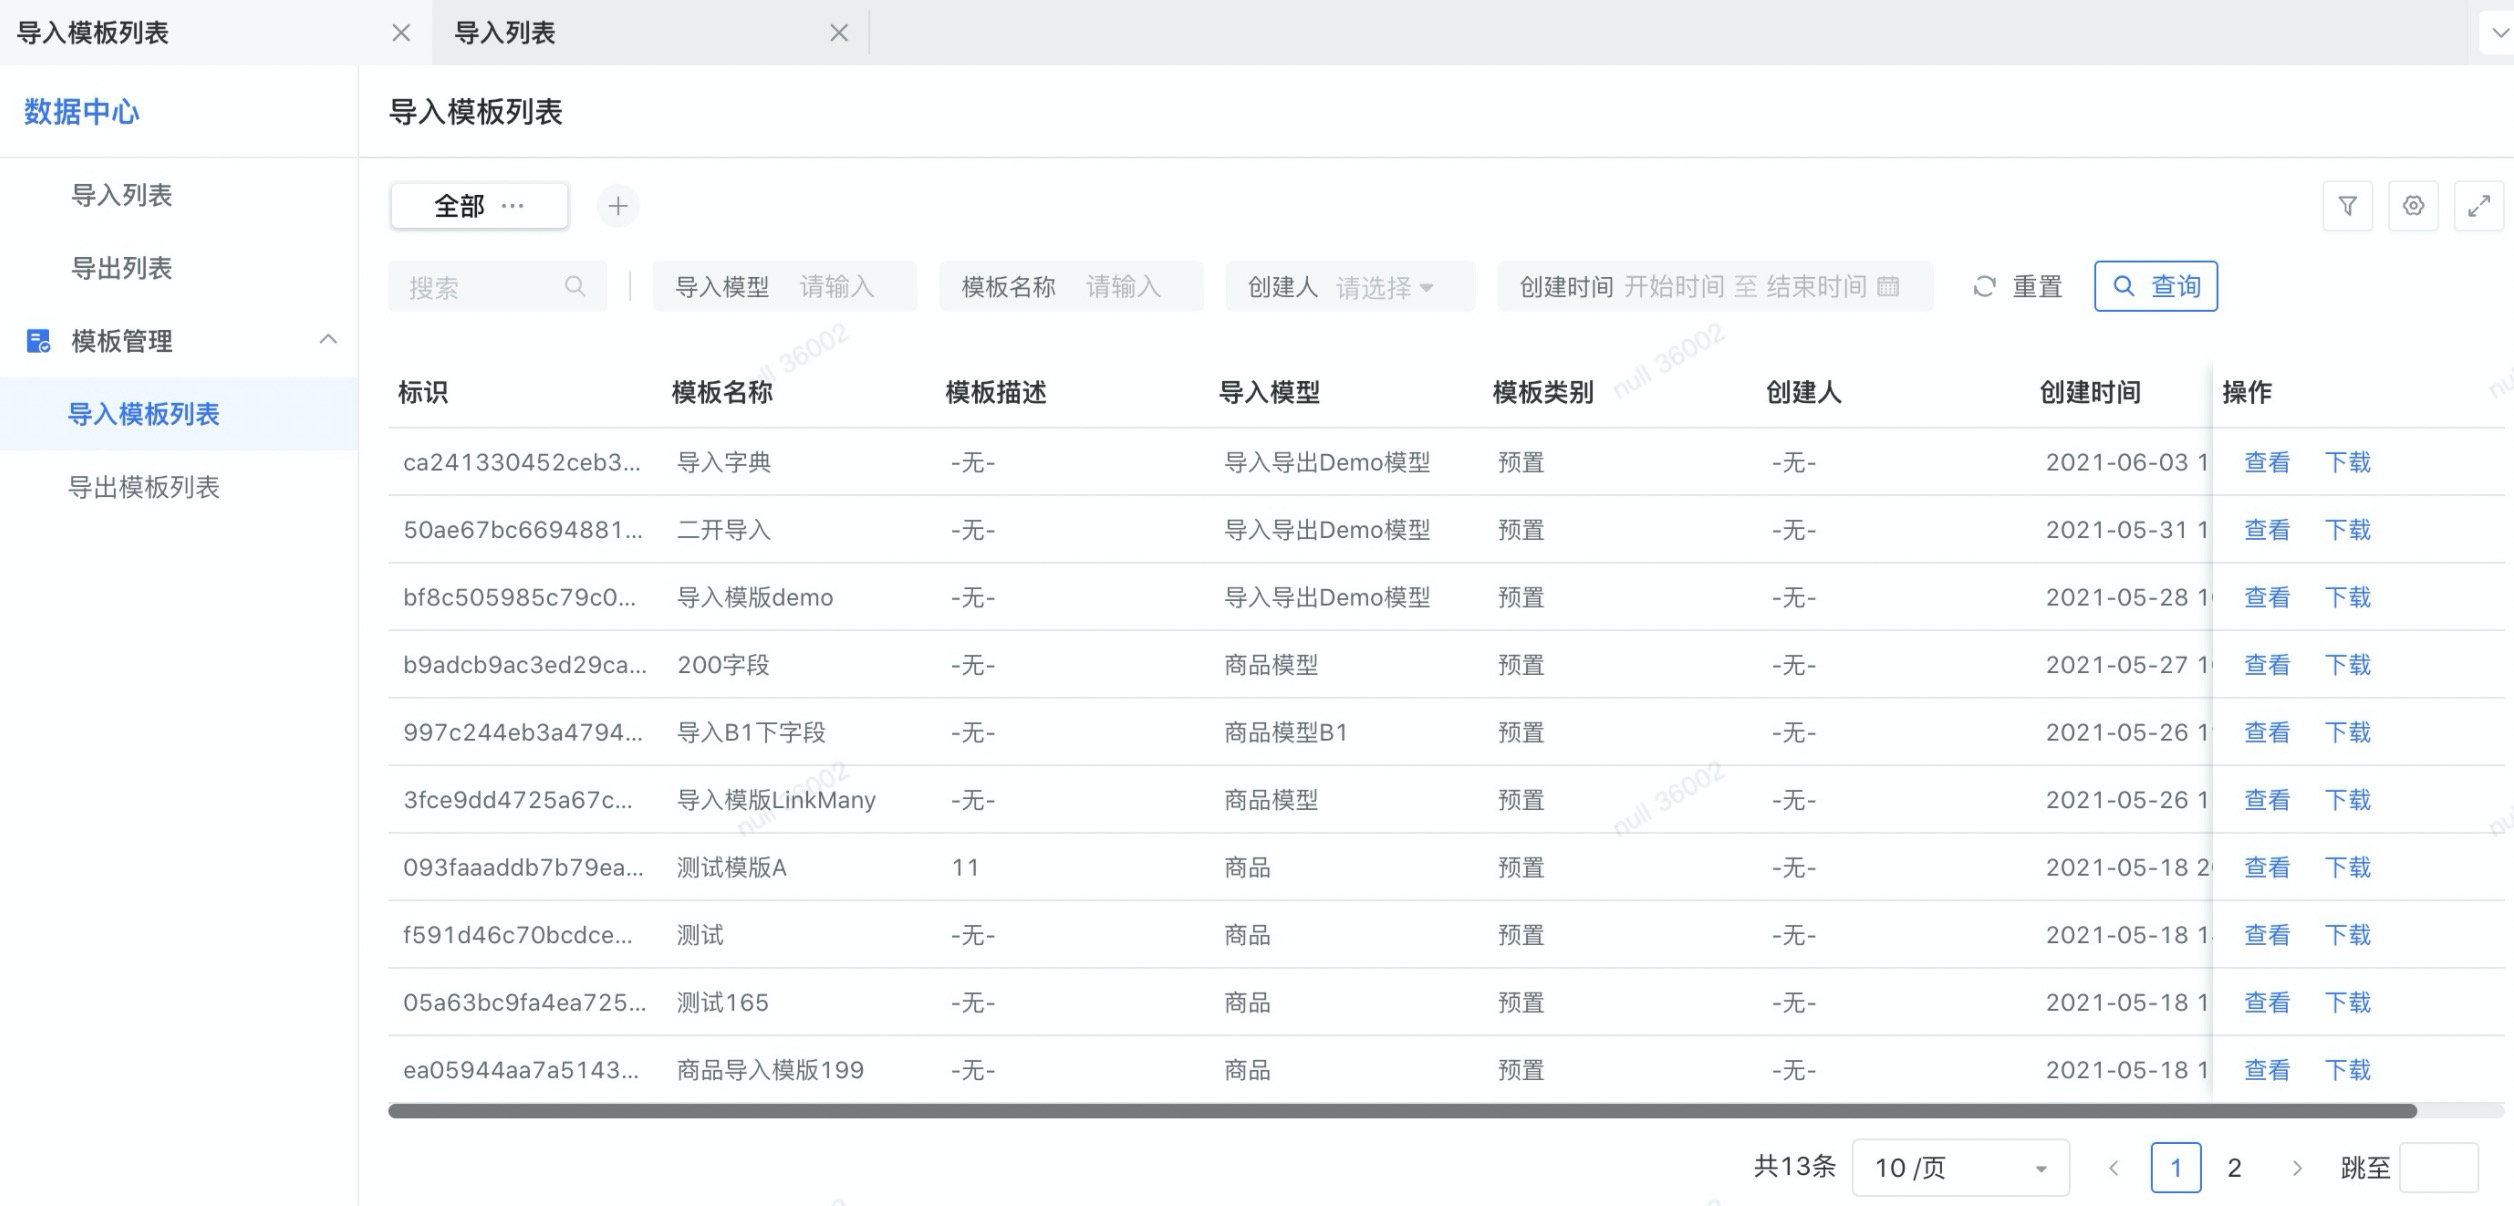Toggle the filter funnel icon

(2348, 206)
